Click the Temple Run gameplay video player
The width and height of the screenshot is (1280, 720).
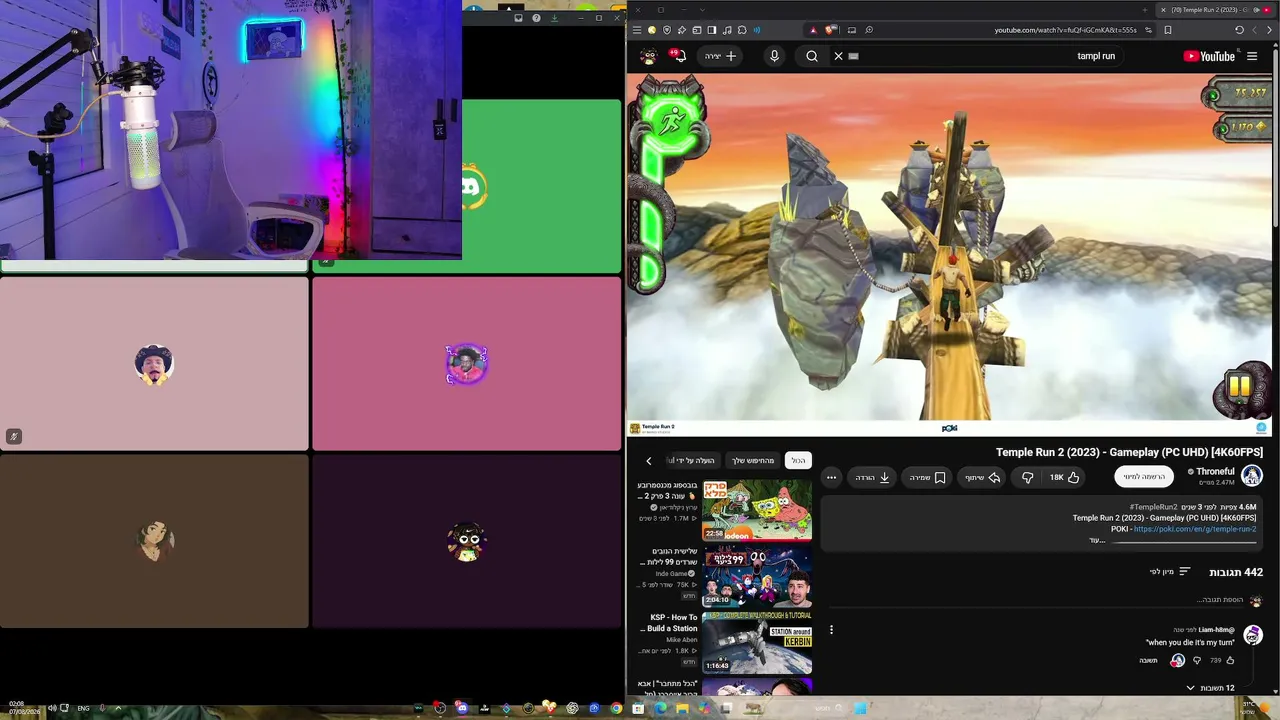point(950,255)
